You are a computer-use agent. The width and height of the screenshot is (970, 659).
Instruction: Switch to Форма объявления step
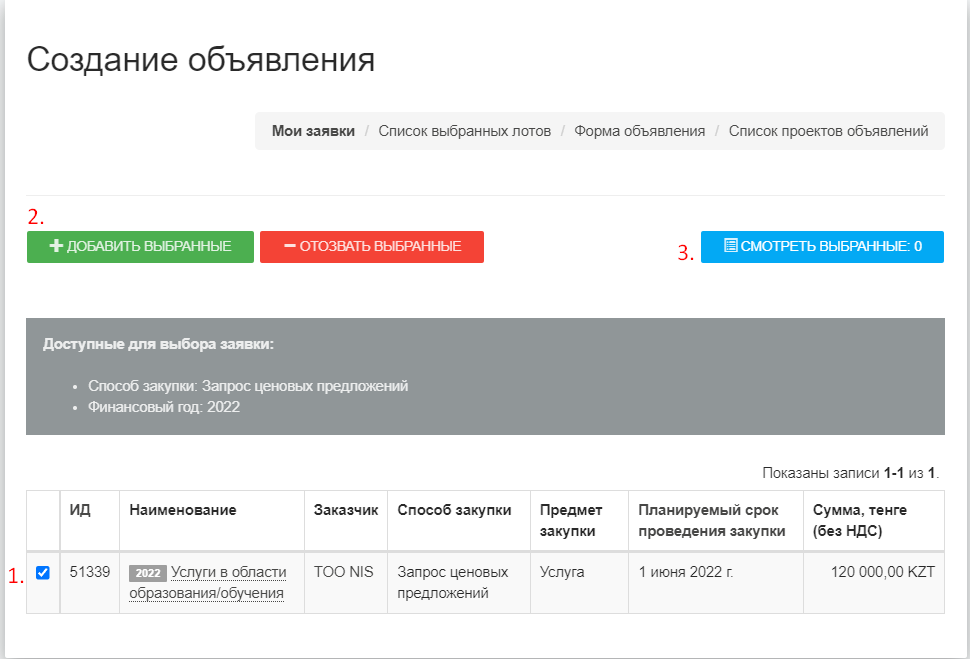click(639, 131)
